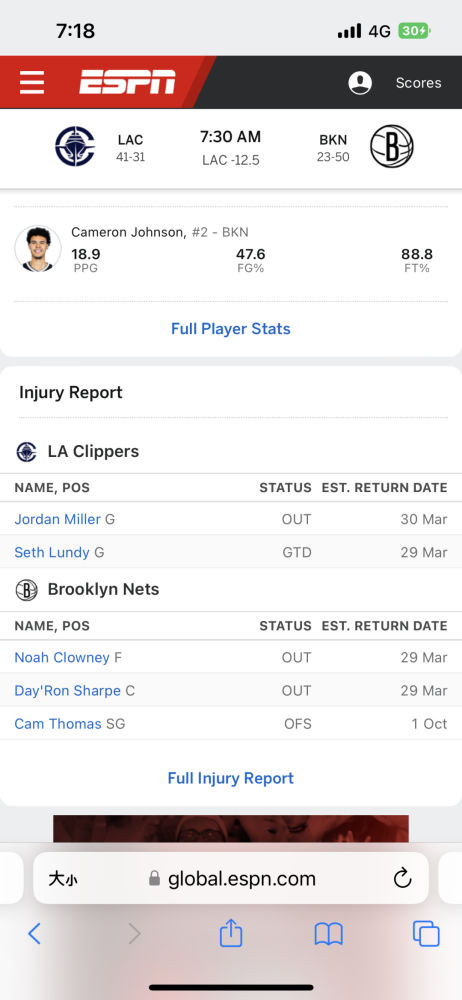This screenshot has width=462, height=1000.
Task: Open Safari bookmarks
Action: click(x=329, y=934)
